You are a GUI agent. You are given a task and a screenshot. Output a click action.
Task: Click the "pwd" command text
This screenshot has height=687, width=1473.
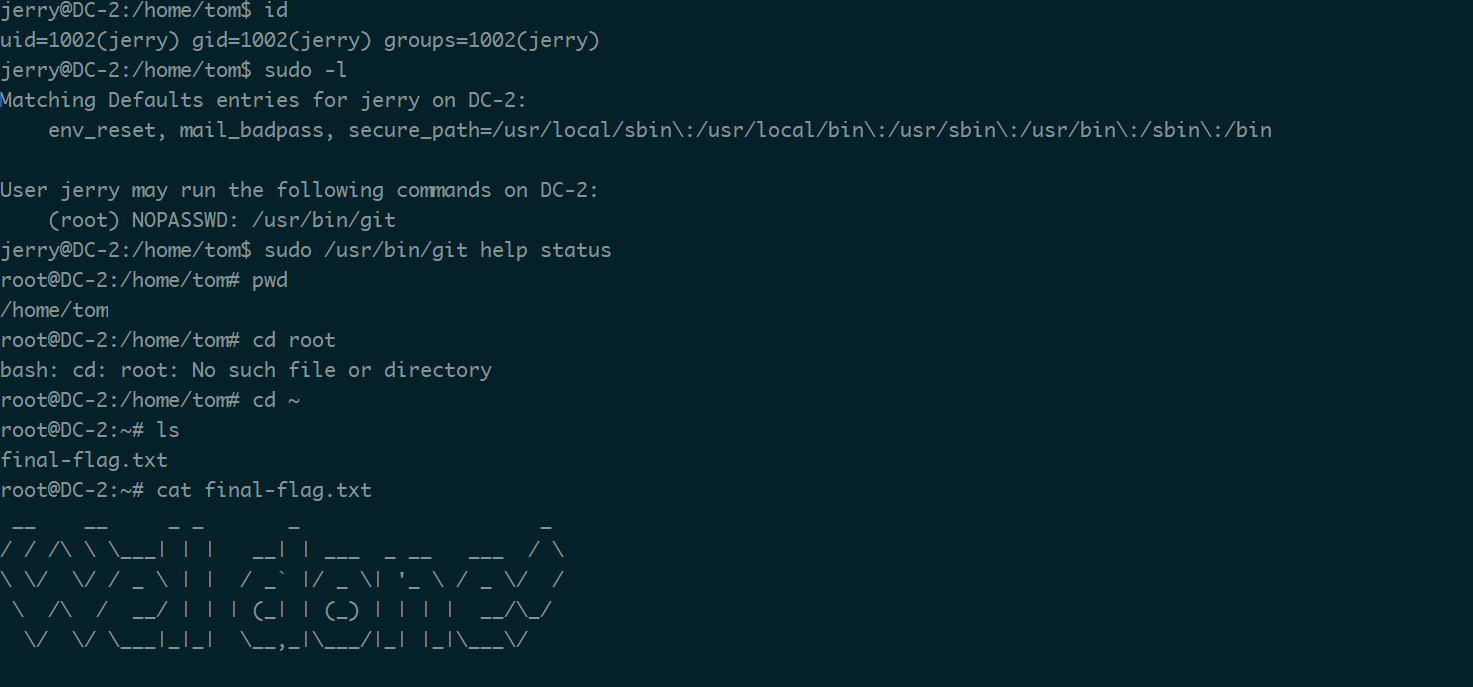pos(270,280)
